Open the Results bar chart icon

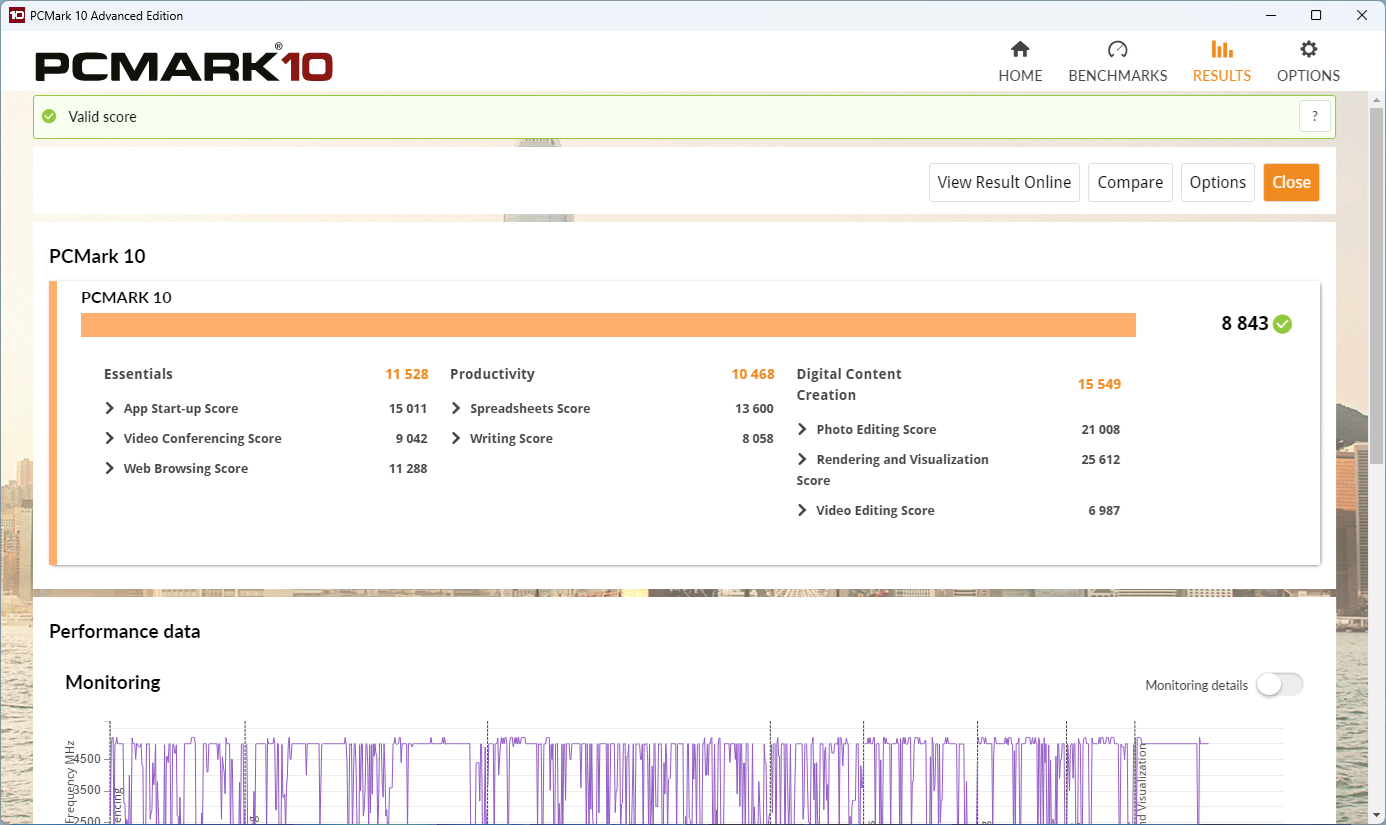click(x=1222, y=49)
